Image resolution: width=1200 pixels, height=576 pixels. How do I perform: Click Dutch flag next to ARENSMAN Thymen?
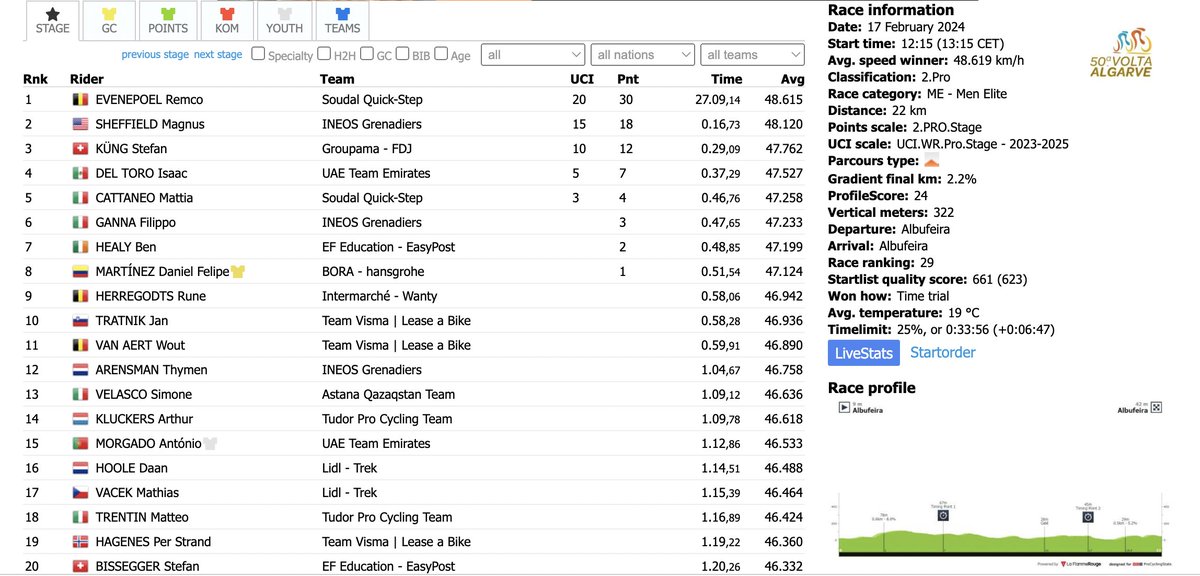(80, 370)
